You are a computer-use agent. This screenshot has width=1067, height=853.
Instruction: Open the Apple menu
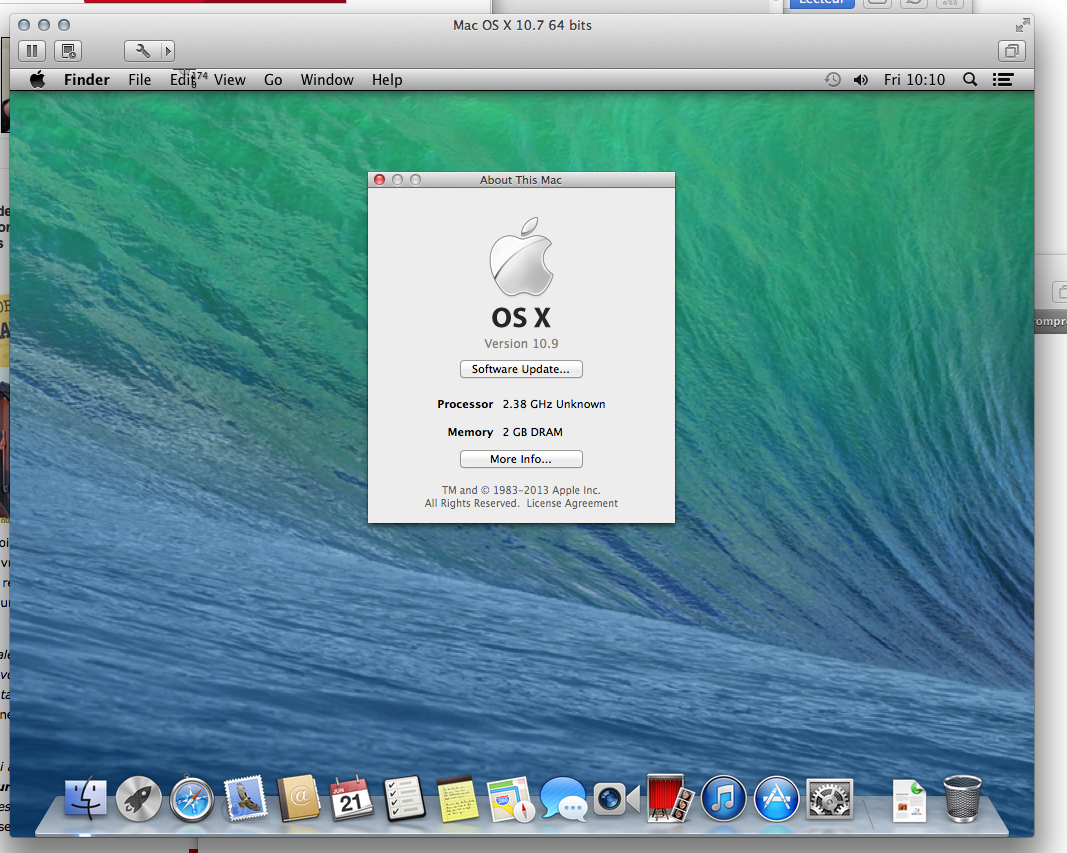(x=37, y=80)
